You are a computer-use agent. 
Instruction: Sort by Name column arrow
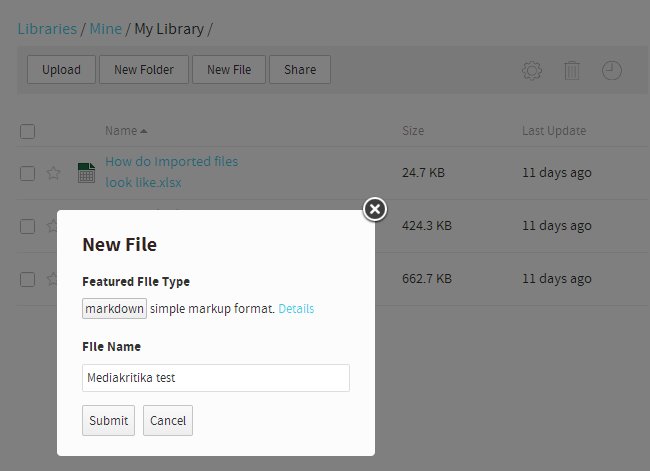coord(143,131)
